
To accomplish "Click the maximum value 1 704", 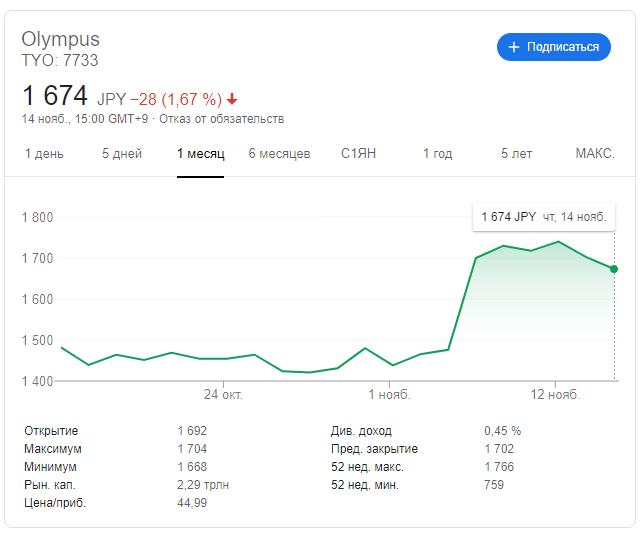I will click(x=192, y=449).
